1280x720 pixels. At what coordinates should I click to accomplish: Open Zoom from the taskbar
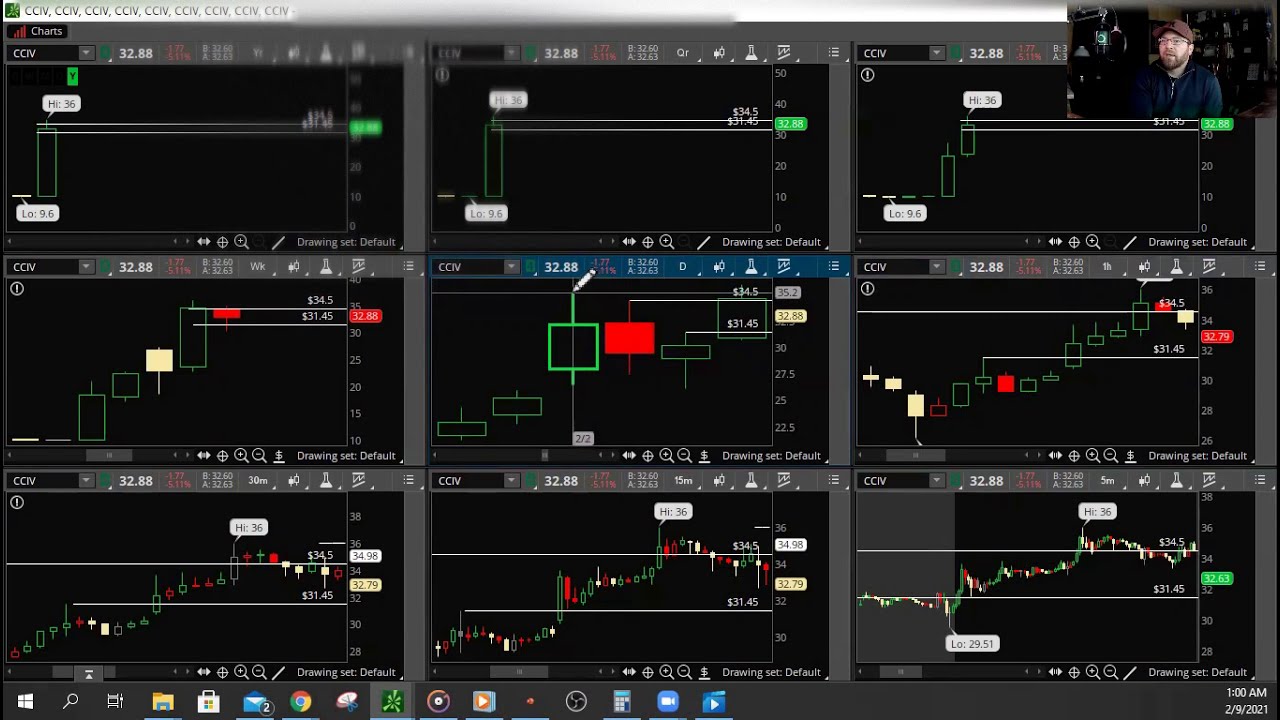(x=668, y=702)
